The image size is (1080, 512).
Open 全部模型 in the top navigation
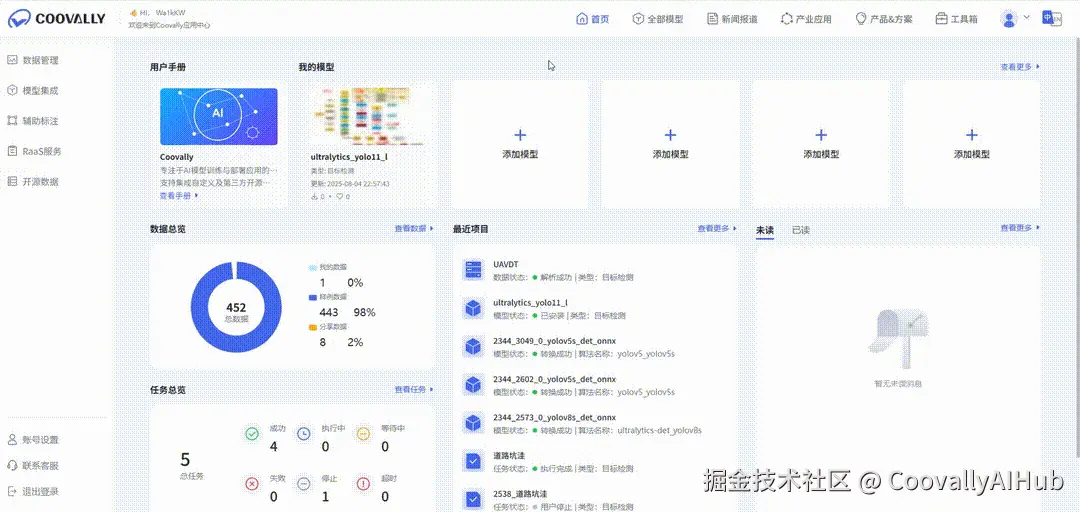pyautogui.click(x=658, y=19)
